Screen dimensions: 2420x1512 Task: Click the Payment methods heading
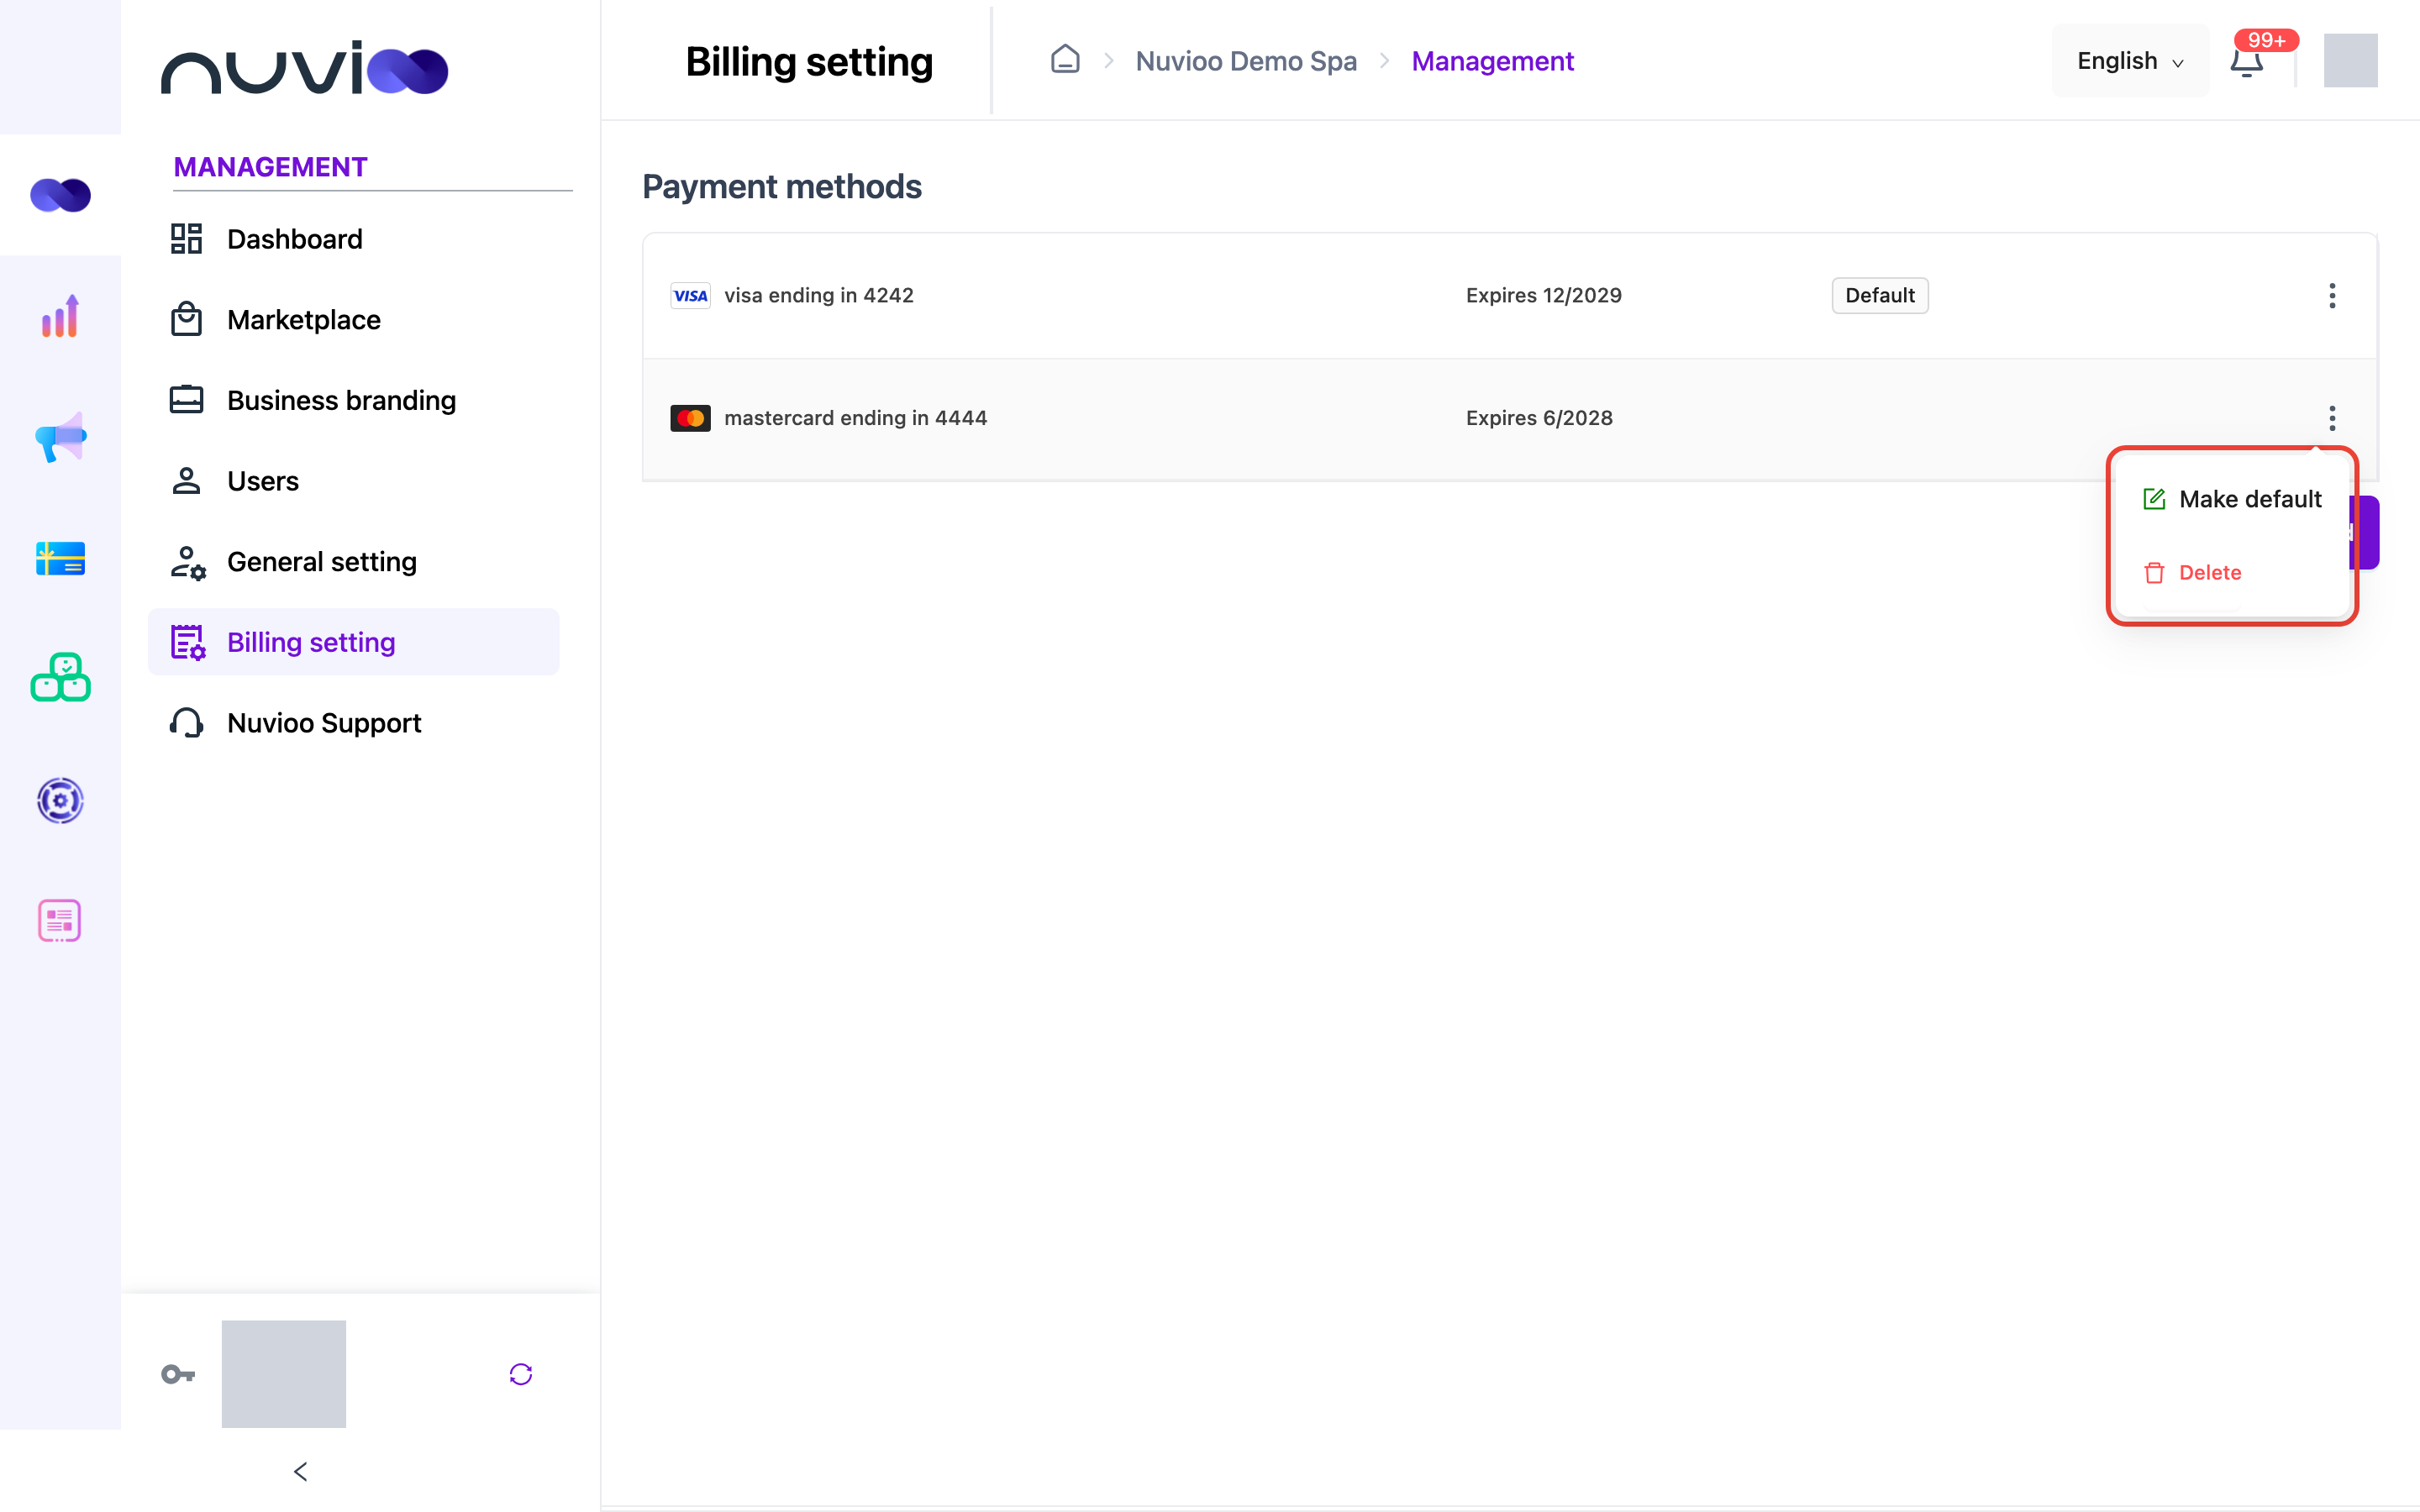[782, 187]
